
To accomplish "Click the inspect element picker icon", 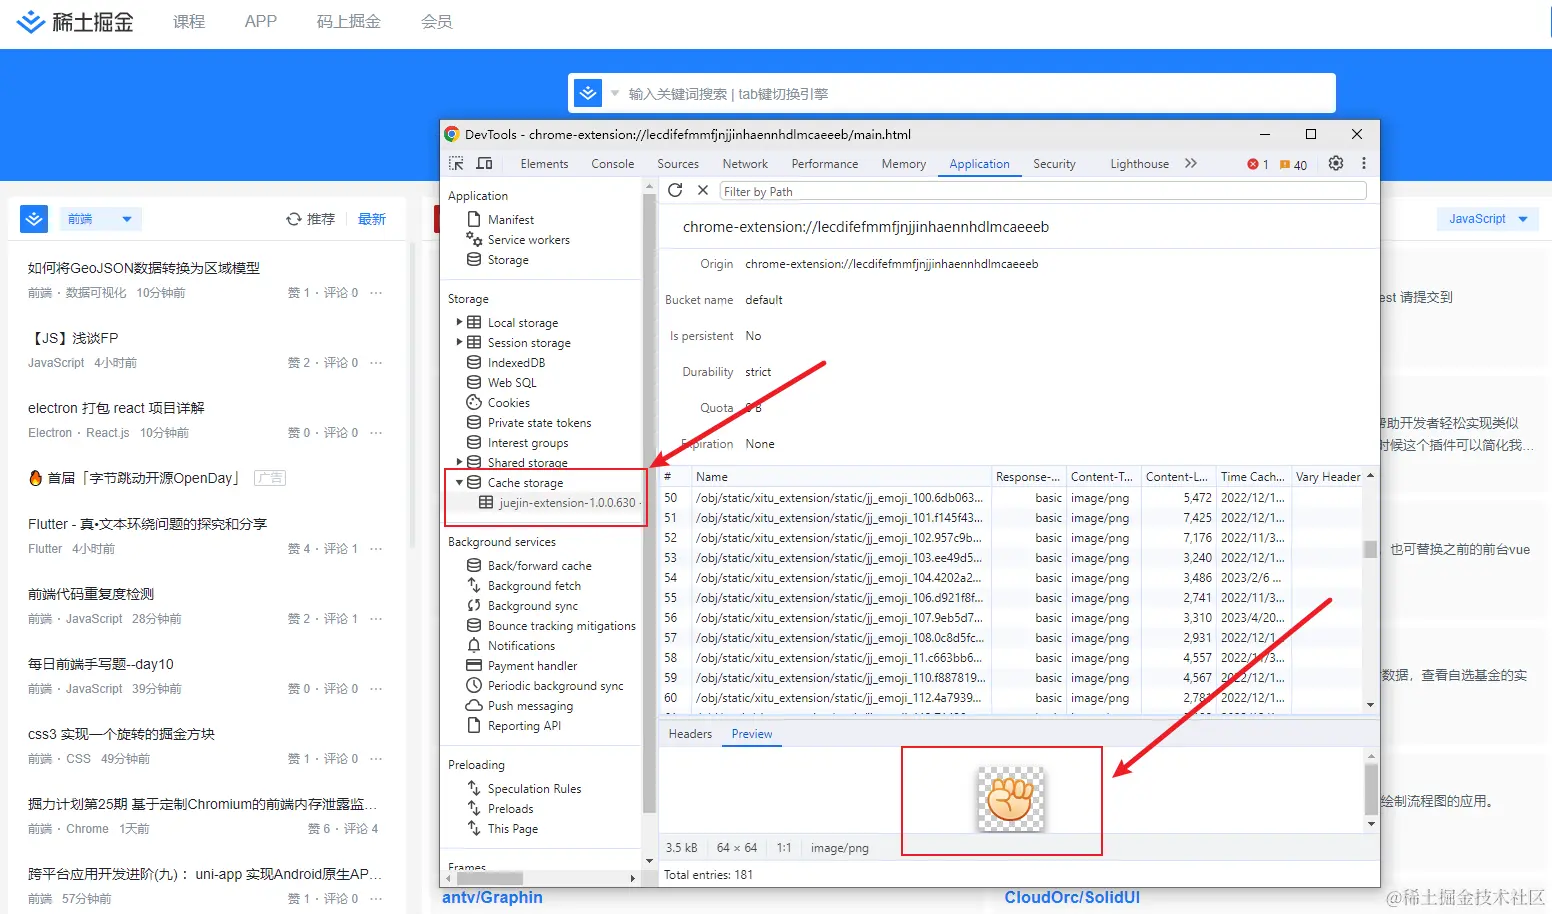I will point(456,164).
